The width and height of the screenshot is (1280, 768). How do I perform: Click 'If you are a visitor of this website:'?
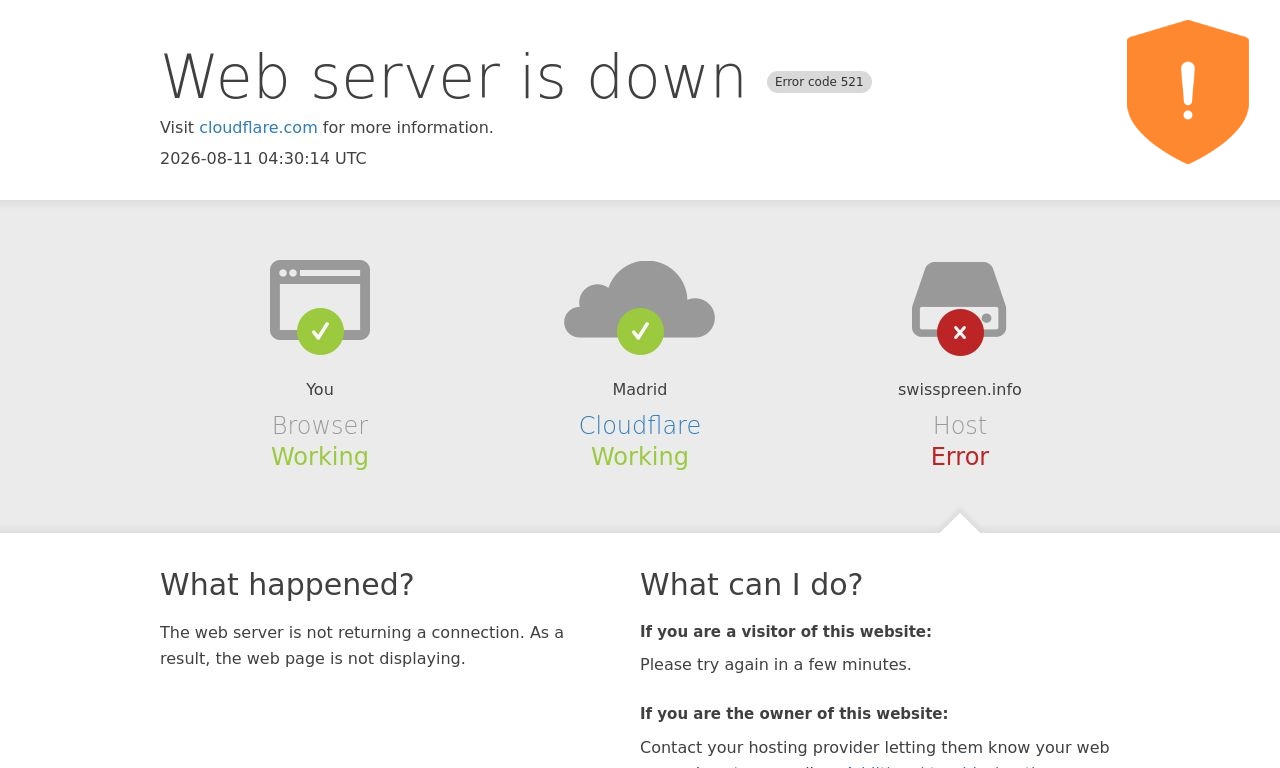tap(786, 632)
